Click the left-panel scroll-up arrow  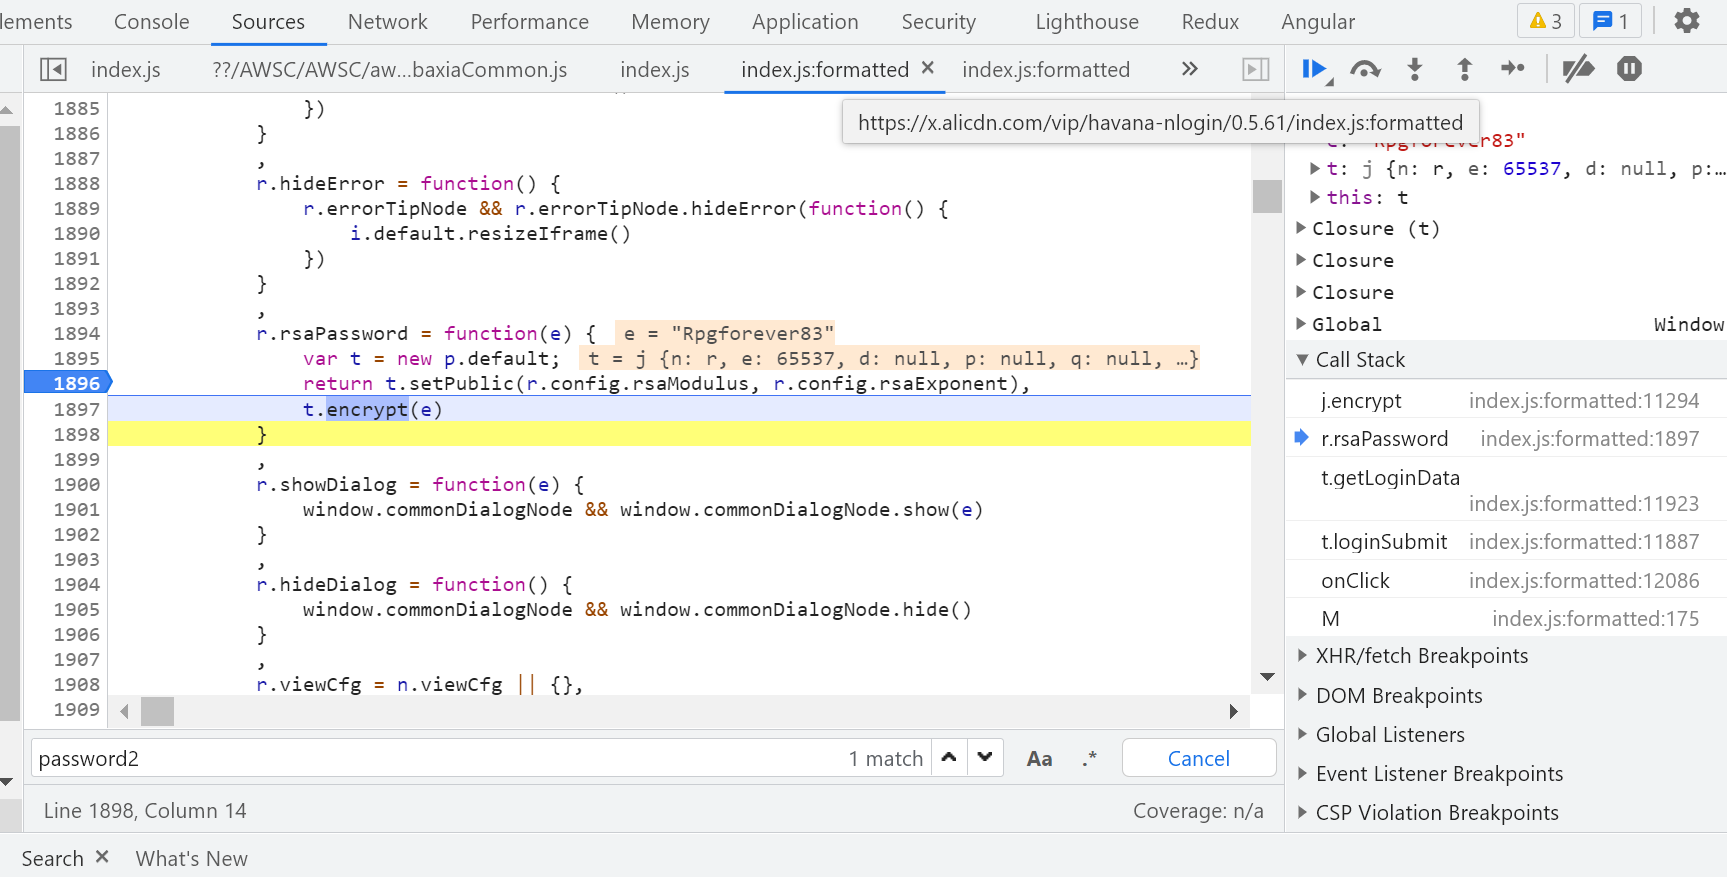7,109
